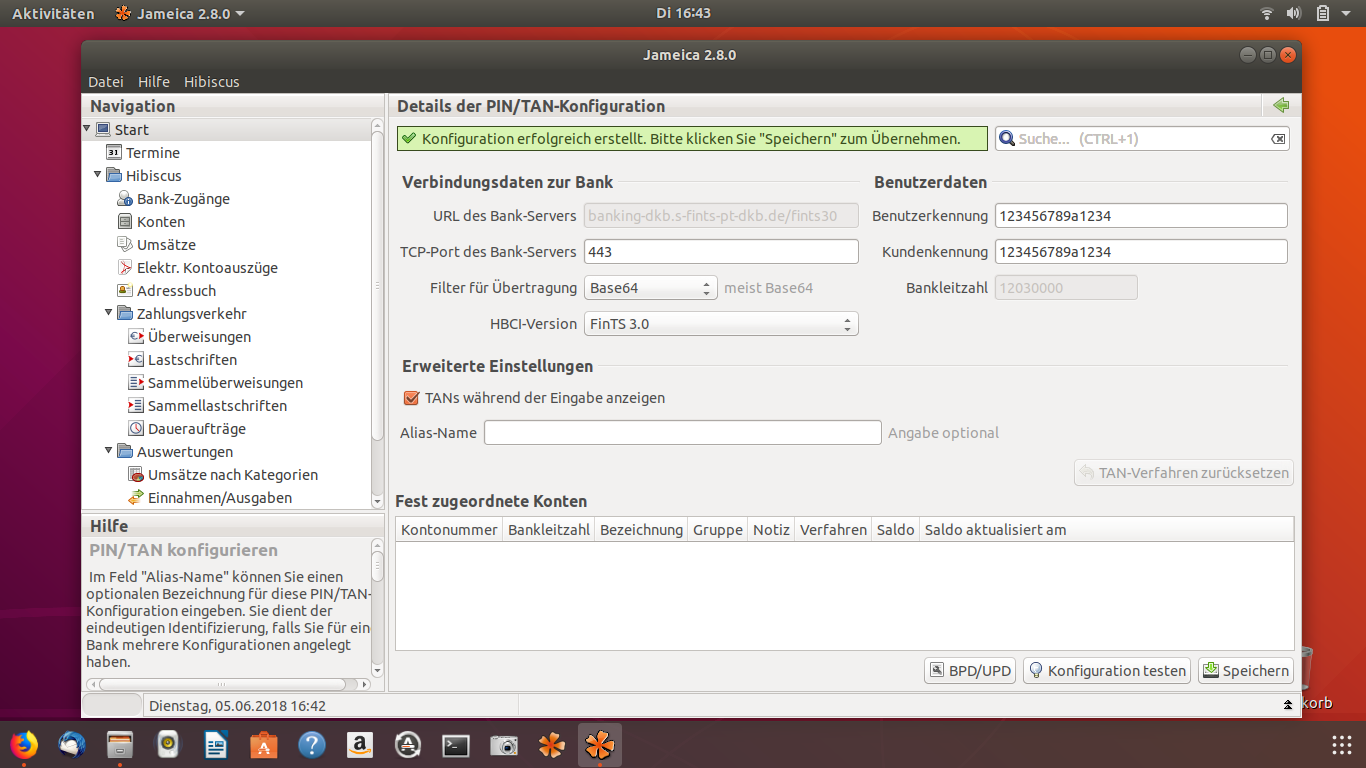The width and height of the screenshot is (1366, 768).
Task: Click Saldo aktualisiert am column header
Action: [x=1106, y=530]
